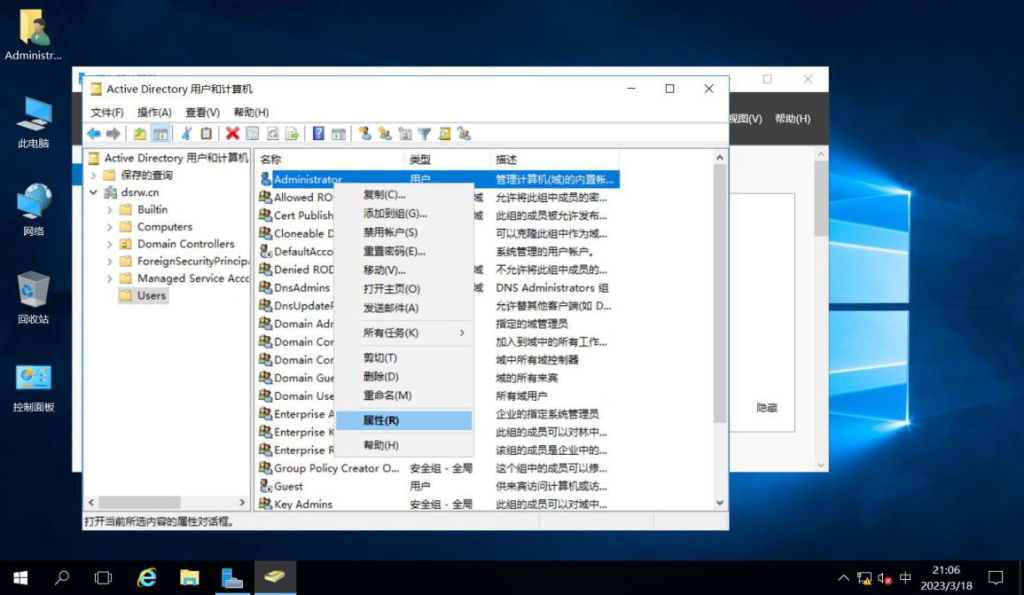Click the Back arrow in toolbar
The height and width of the screenshot is (595, 1024).
point(94,134)
